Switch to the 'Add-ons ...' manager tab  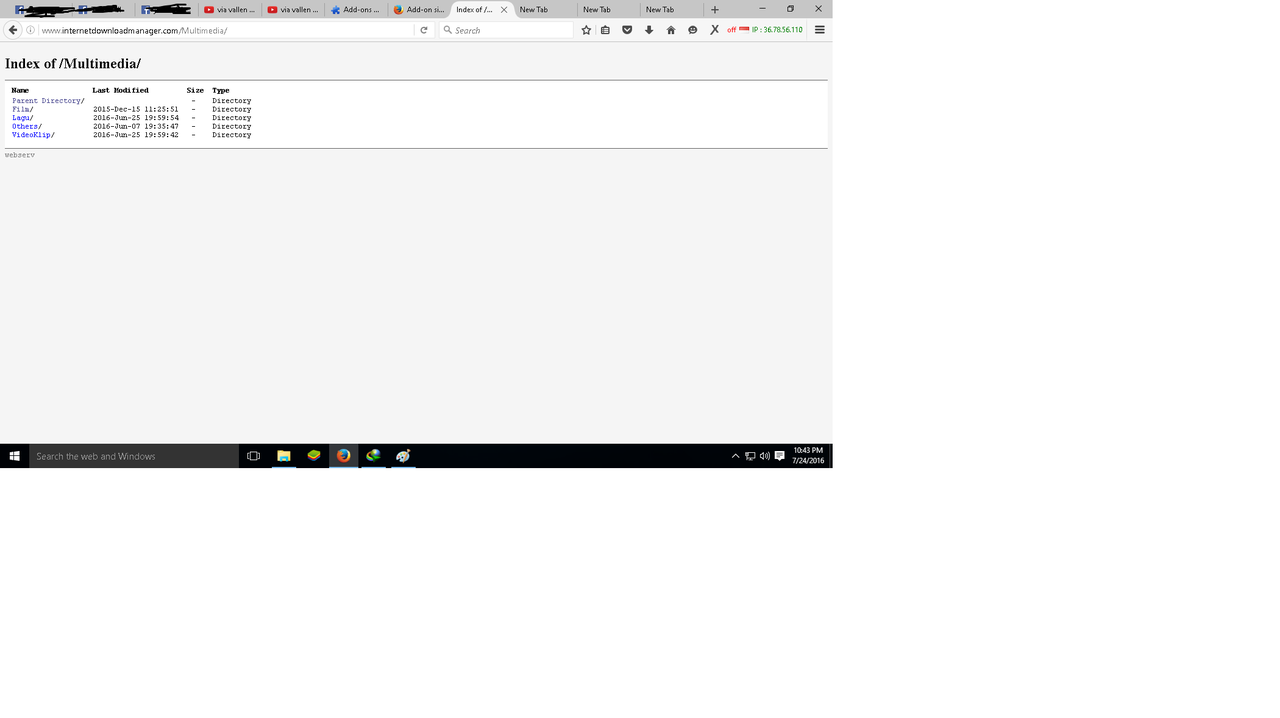pyautogui.click(x=356, y=10)
